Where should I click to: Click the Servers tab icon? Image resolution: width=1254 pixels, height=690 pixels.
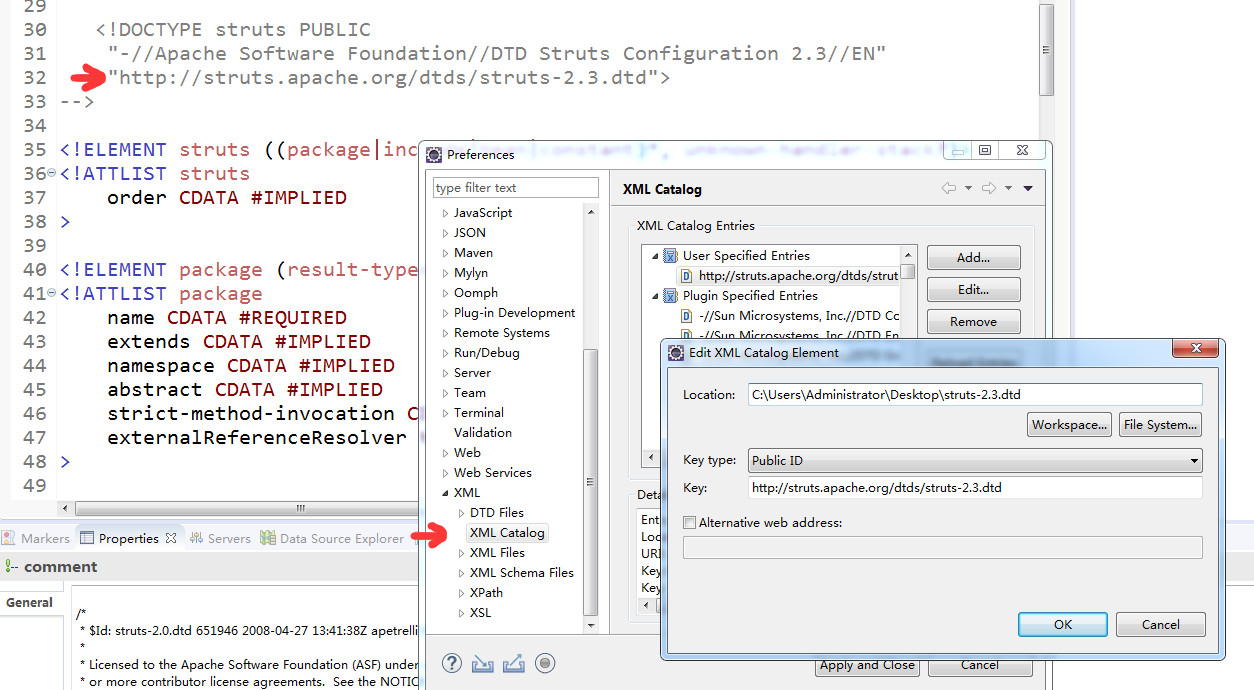pyautogui.click(x=197, y=538)
